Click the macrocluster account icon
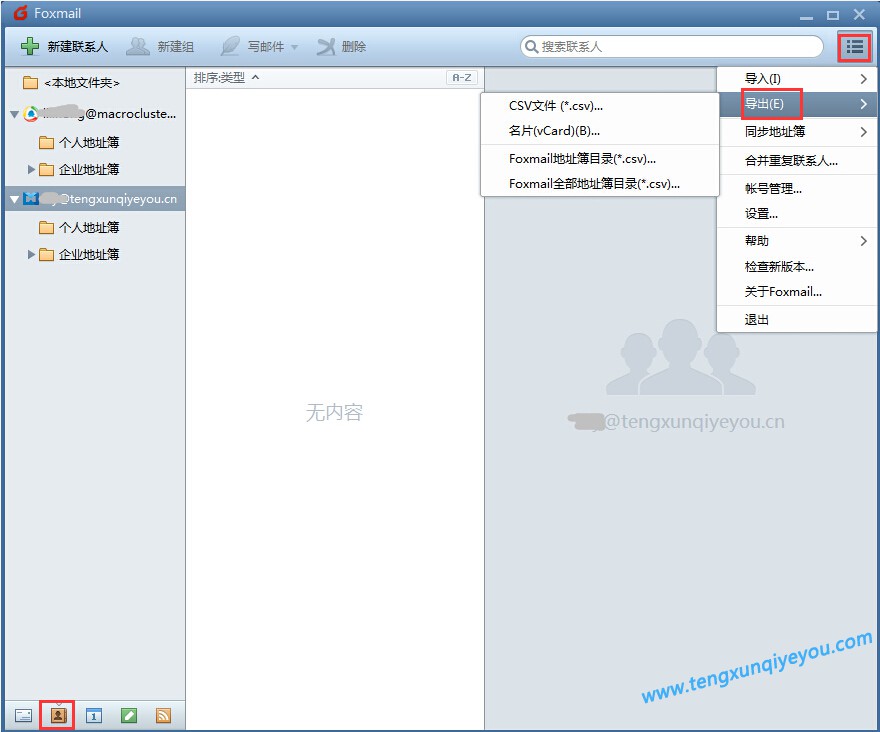This screenshot has width=880, height=732. (x=31, y=114)
